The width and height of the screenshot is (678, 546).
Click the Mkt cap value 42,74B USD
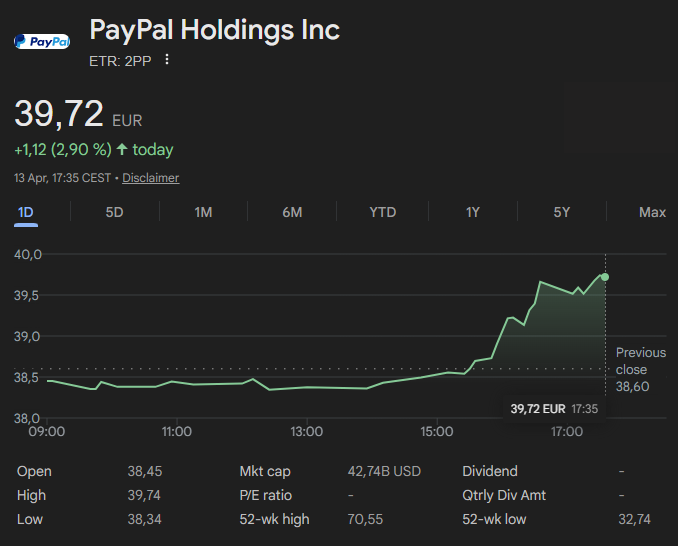coord(384,471)
